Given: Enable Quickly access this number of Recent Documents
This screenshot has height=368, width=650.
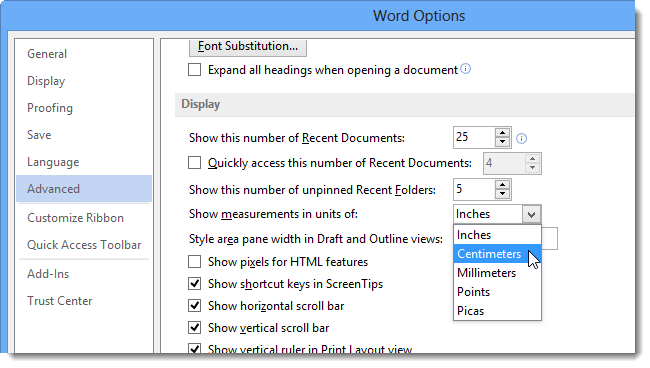Looking at the screenshot, I should click(194, 162).
